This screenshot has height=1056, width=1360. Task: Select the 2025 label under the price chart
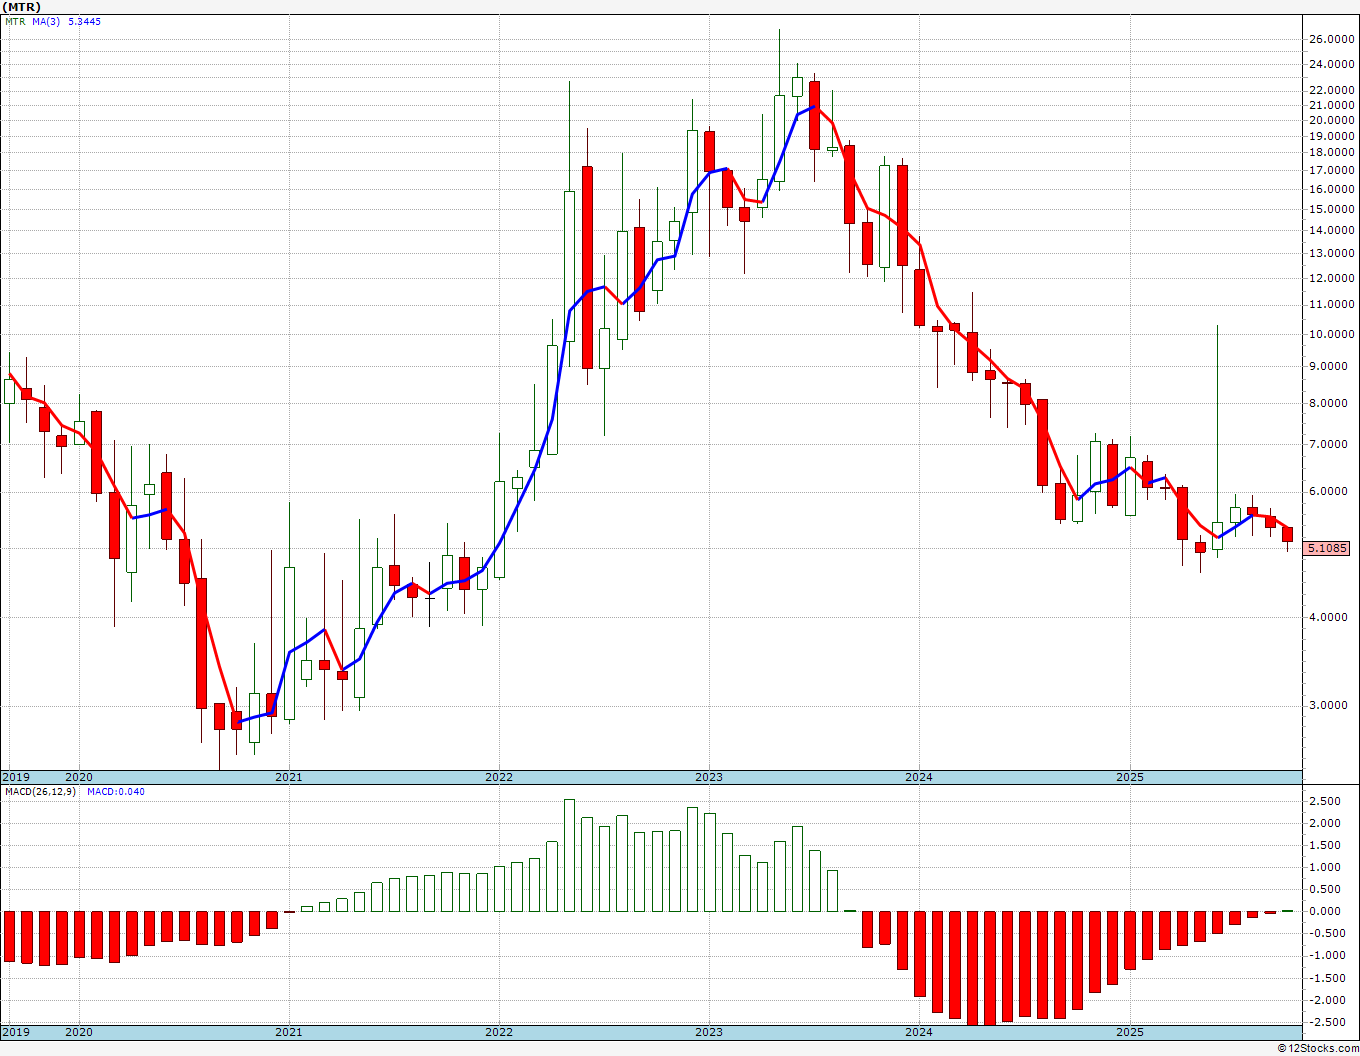click(1130, 777)
